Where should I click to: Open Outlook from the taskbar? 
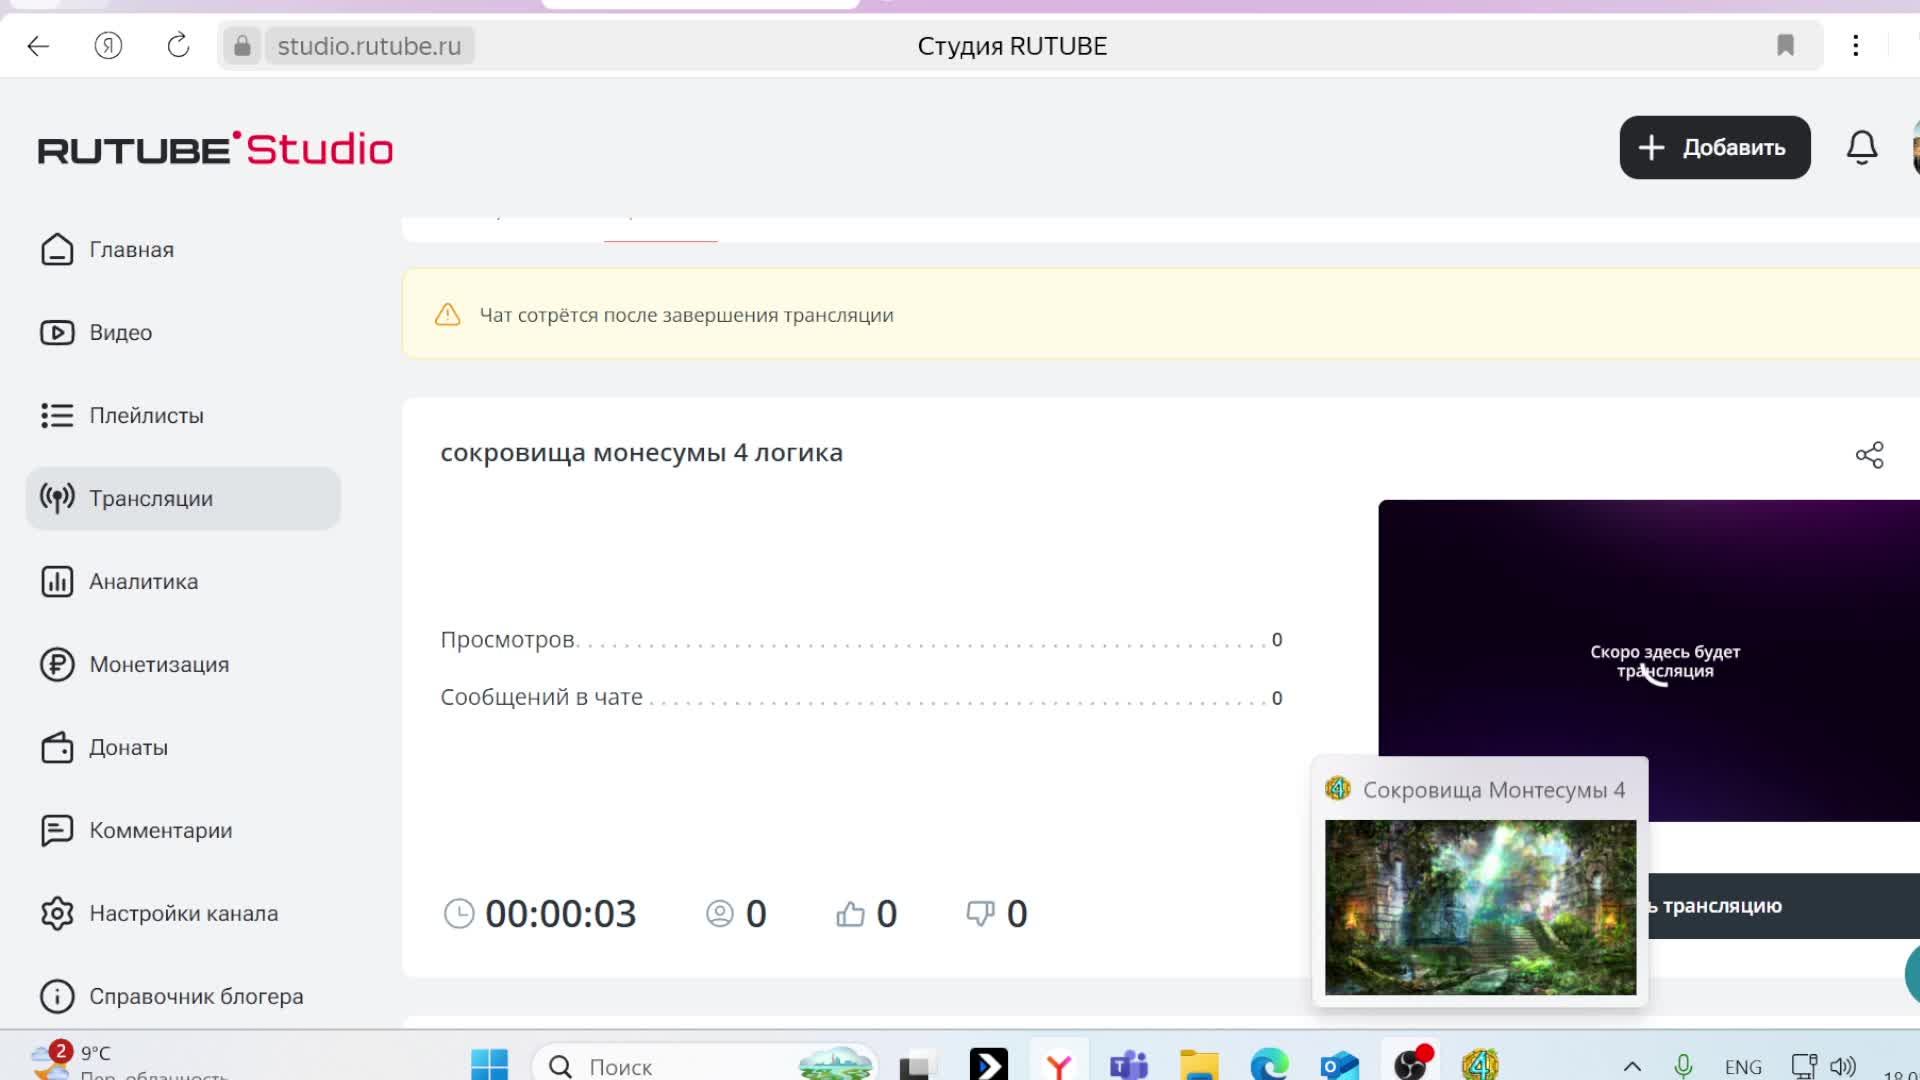(1338, 1066)
